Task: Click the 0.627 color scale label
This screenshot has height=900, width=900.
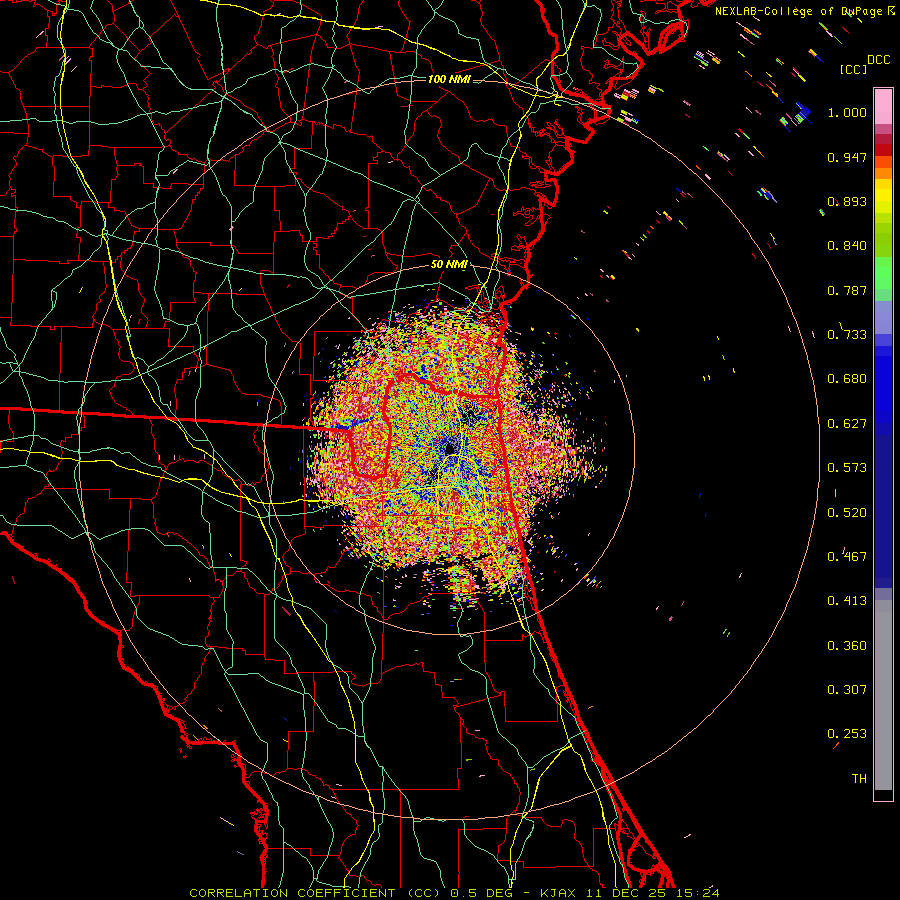Action: click(847, 424)
